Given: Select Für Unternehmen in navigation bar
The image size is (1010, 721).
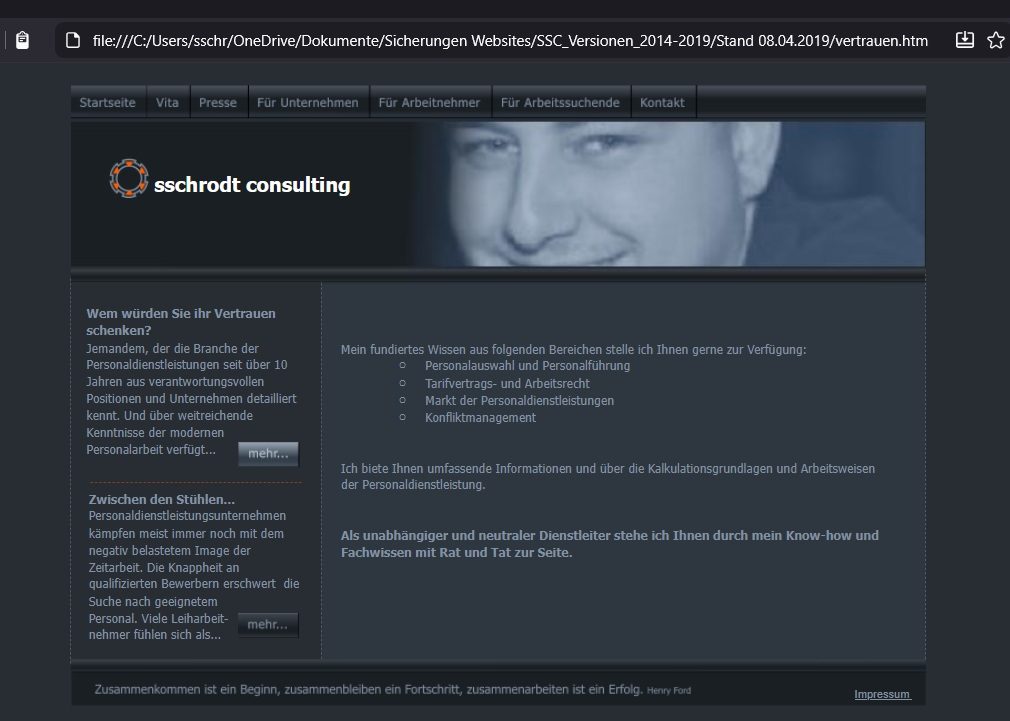Looking at the screenshot, I should [x=307, y=102].
